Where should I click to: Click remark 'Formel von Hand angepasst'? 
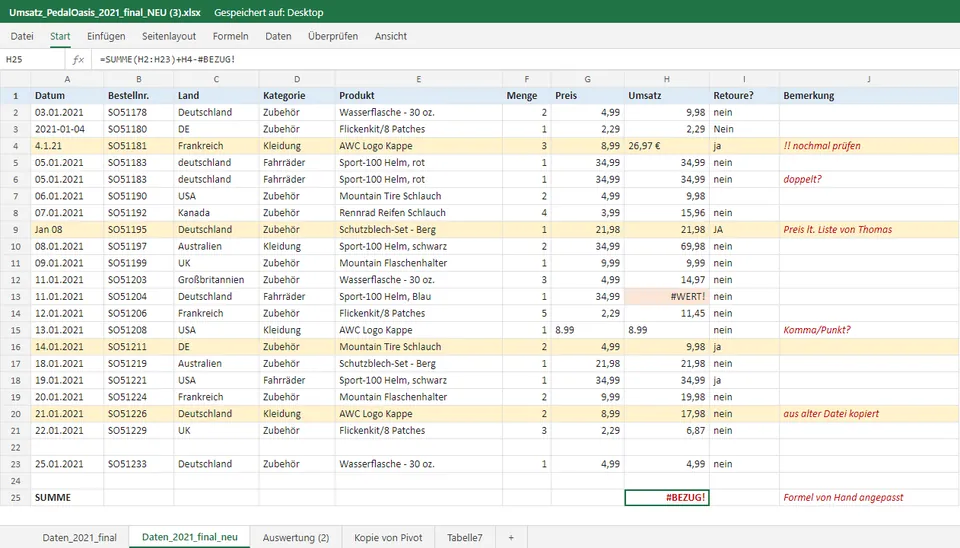point(843,498)
